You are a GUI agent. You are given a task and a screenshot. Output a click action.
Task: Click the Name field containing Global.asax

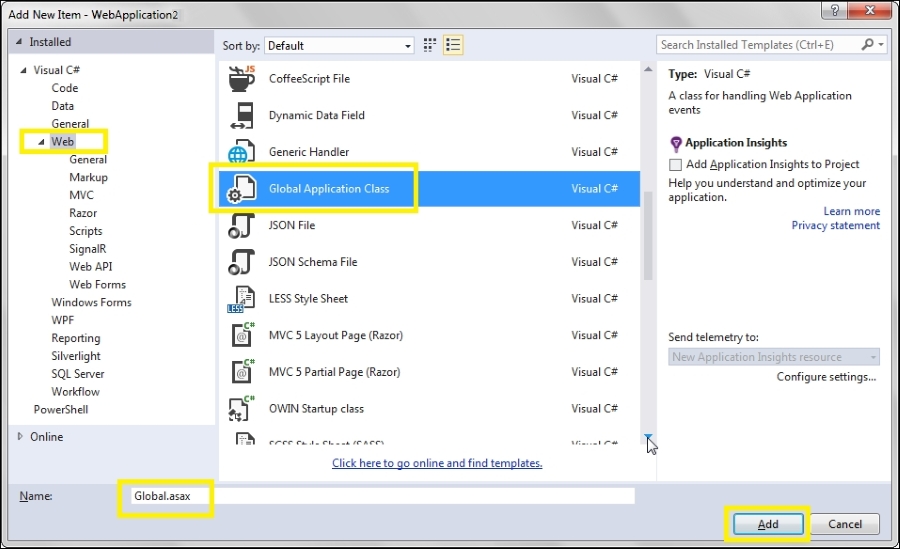coord(382,496)
